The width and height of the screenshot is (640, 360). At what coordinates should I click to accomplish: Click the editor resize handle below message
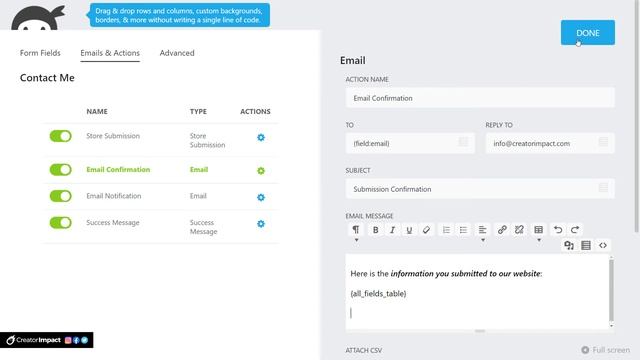tap(480, 331)
